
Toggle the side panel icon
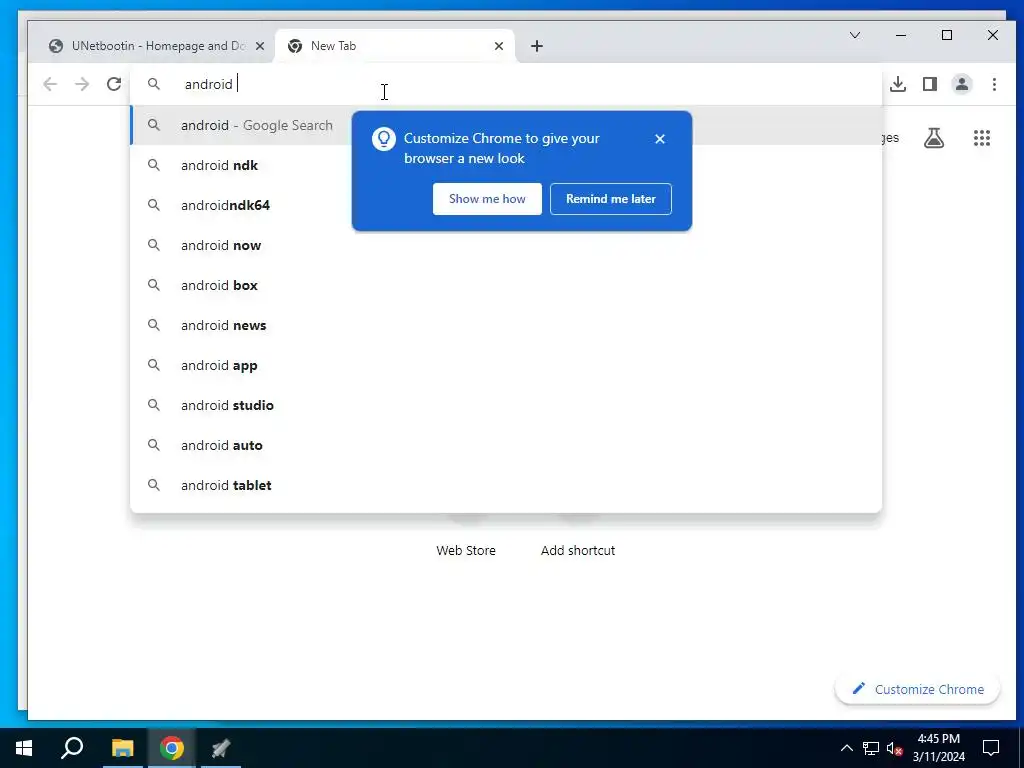point(930,84)
